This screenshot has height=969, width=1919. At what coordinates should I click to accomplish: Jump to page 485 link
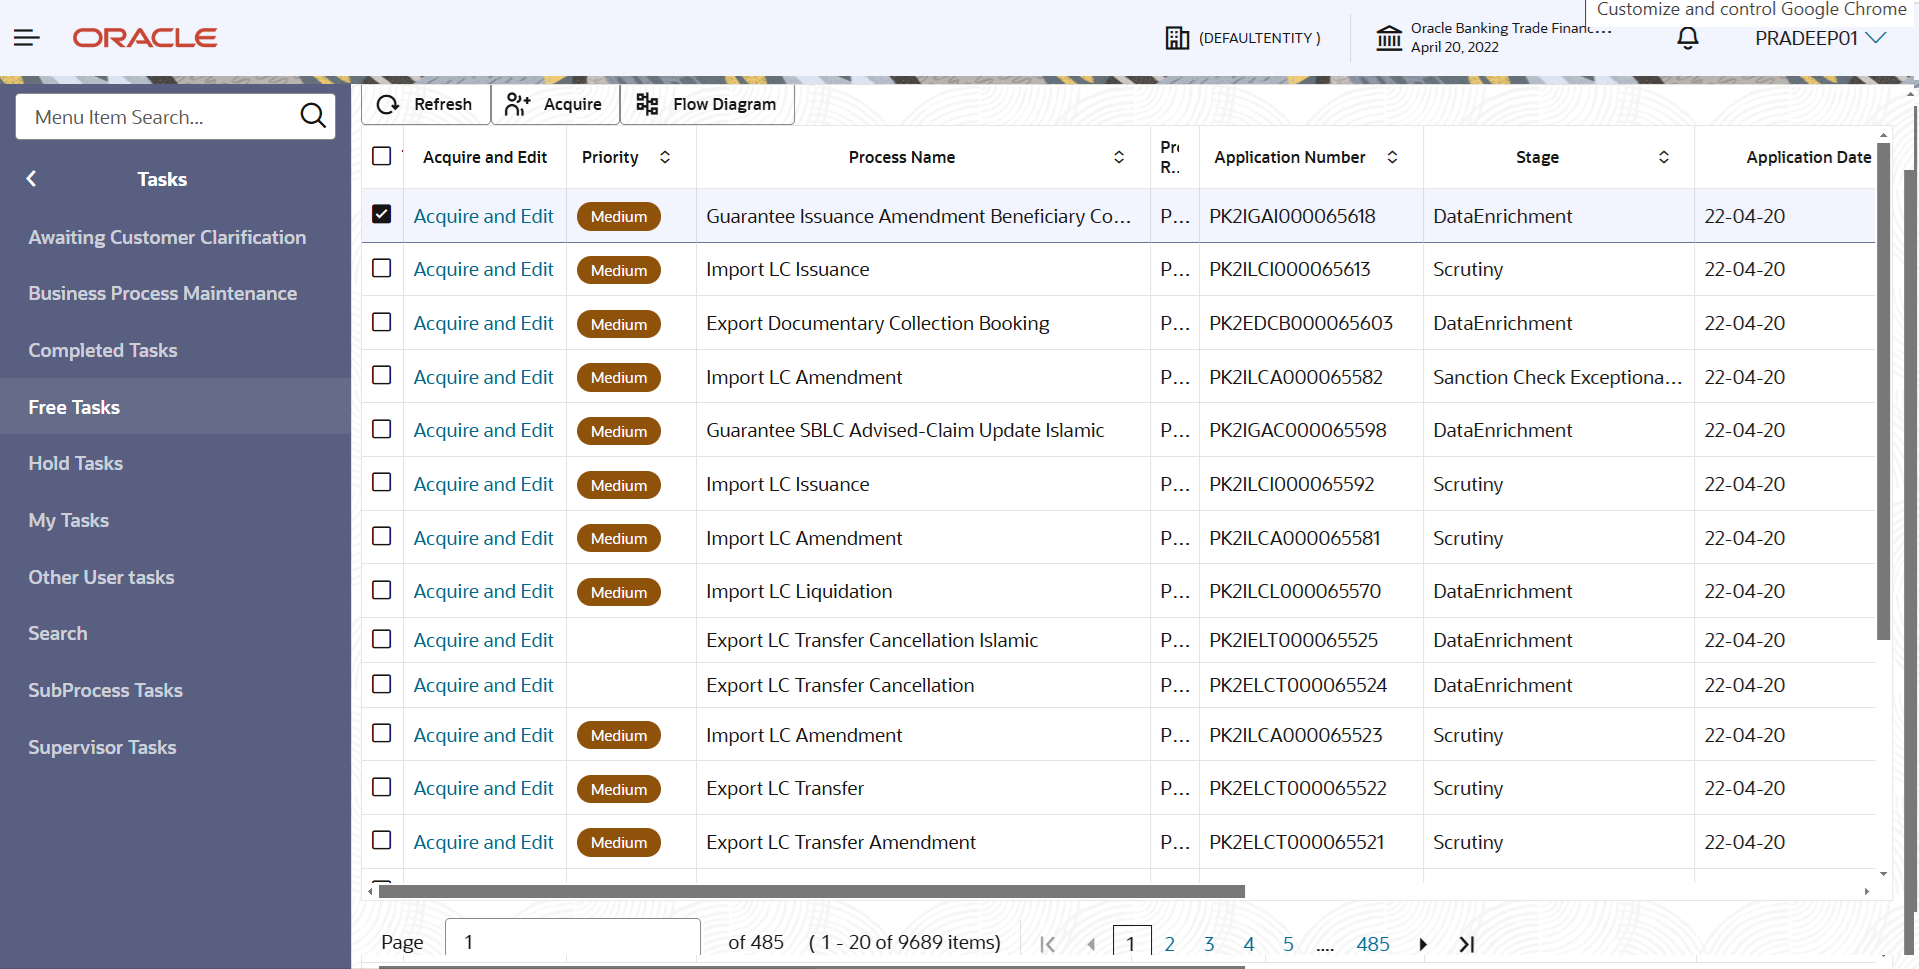pyautogui.click(x=1373, y=944)
